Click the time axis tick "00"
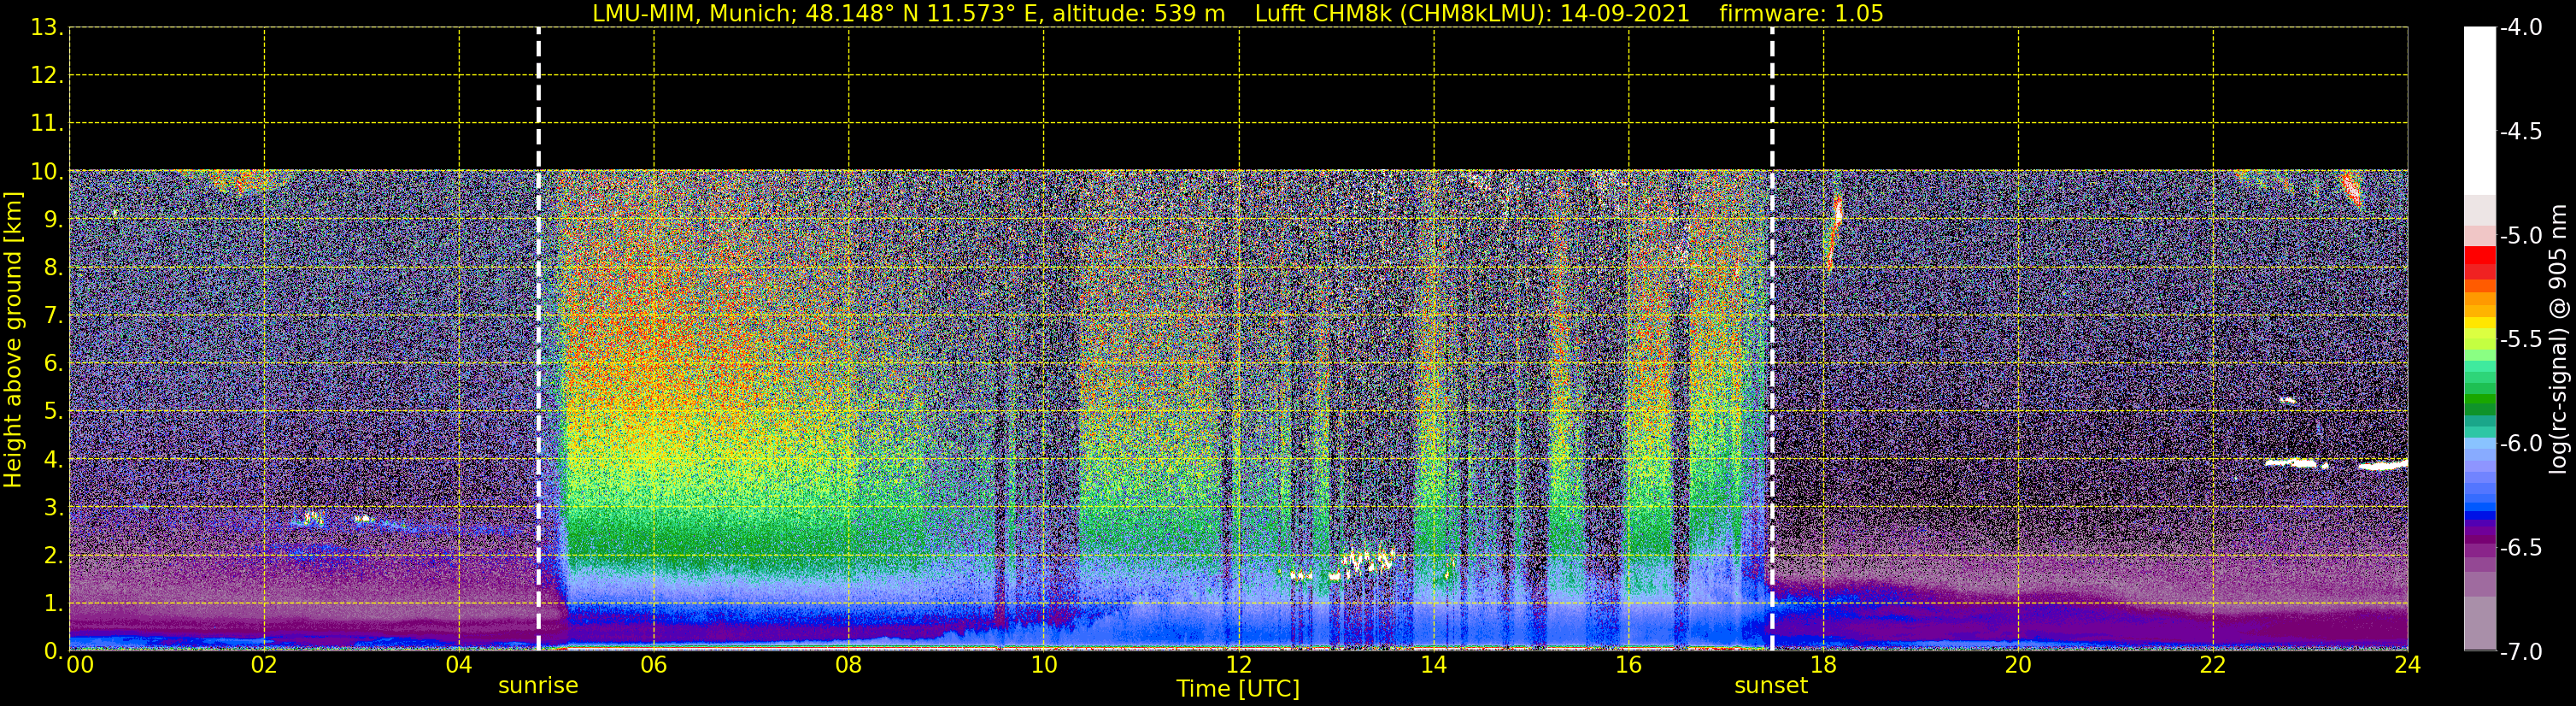The image size is (2576, 706). pos(80,665)
